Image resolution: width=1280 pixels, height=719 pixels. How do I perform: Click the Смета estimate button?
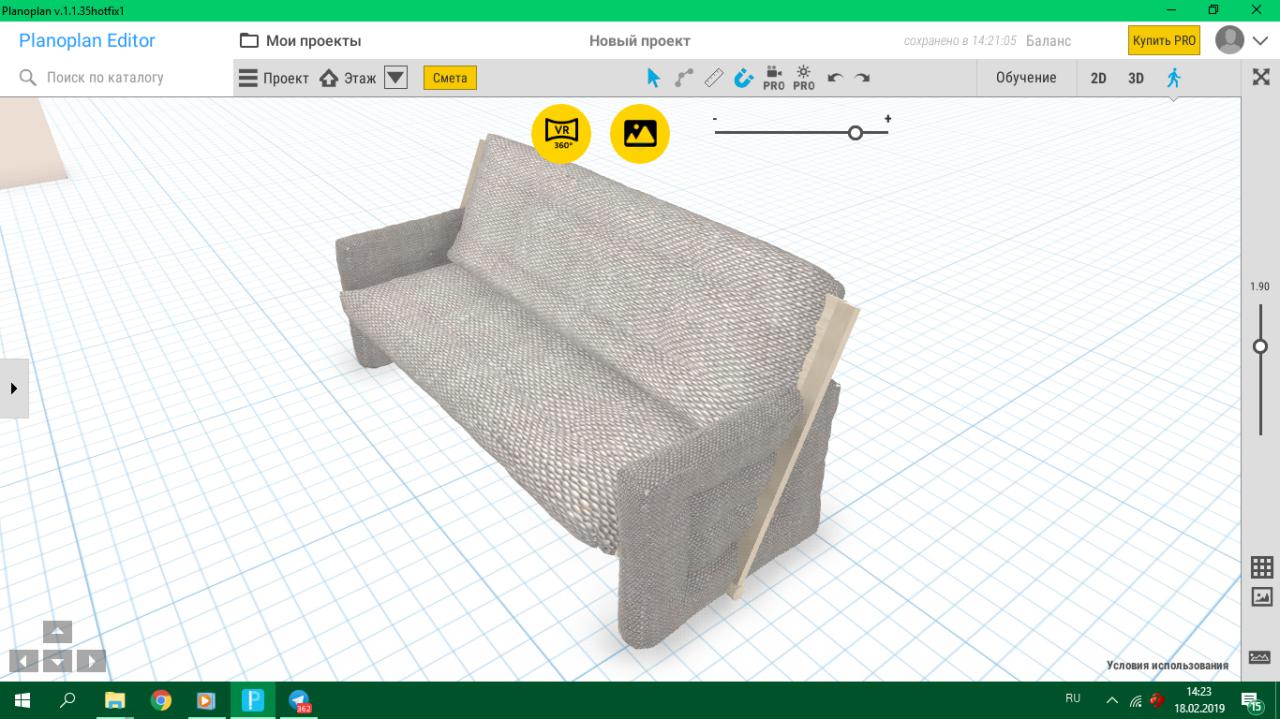pos(450,78)
